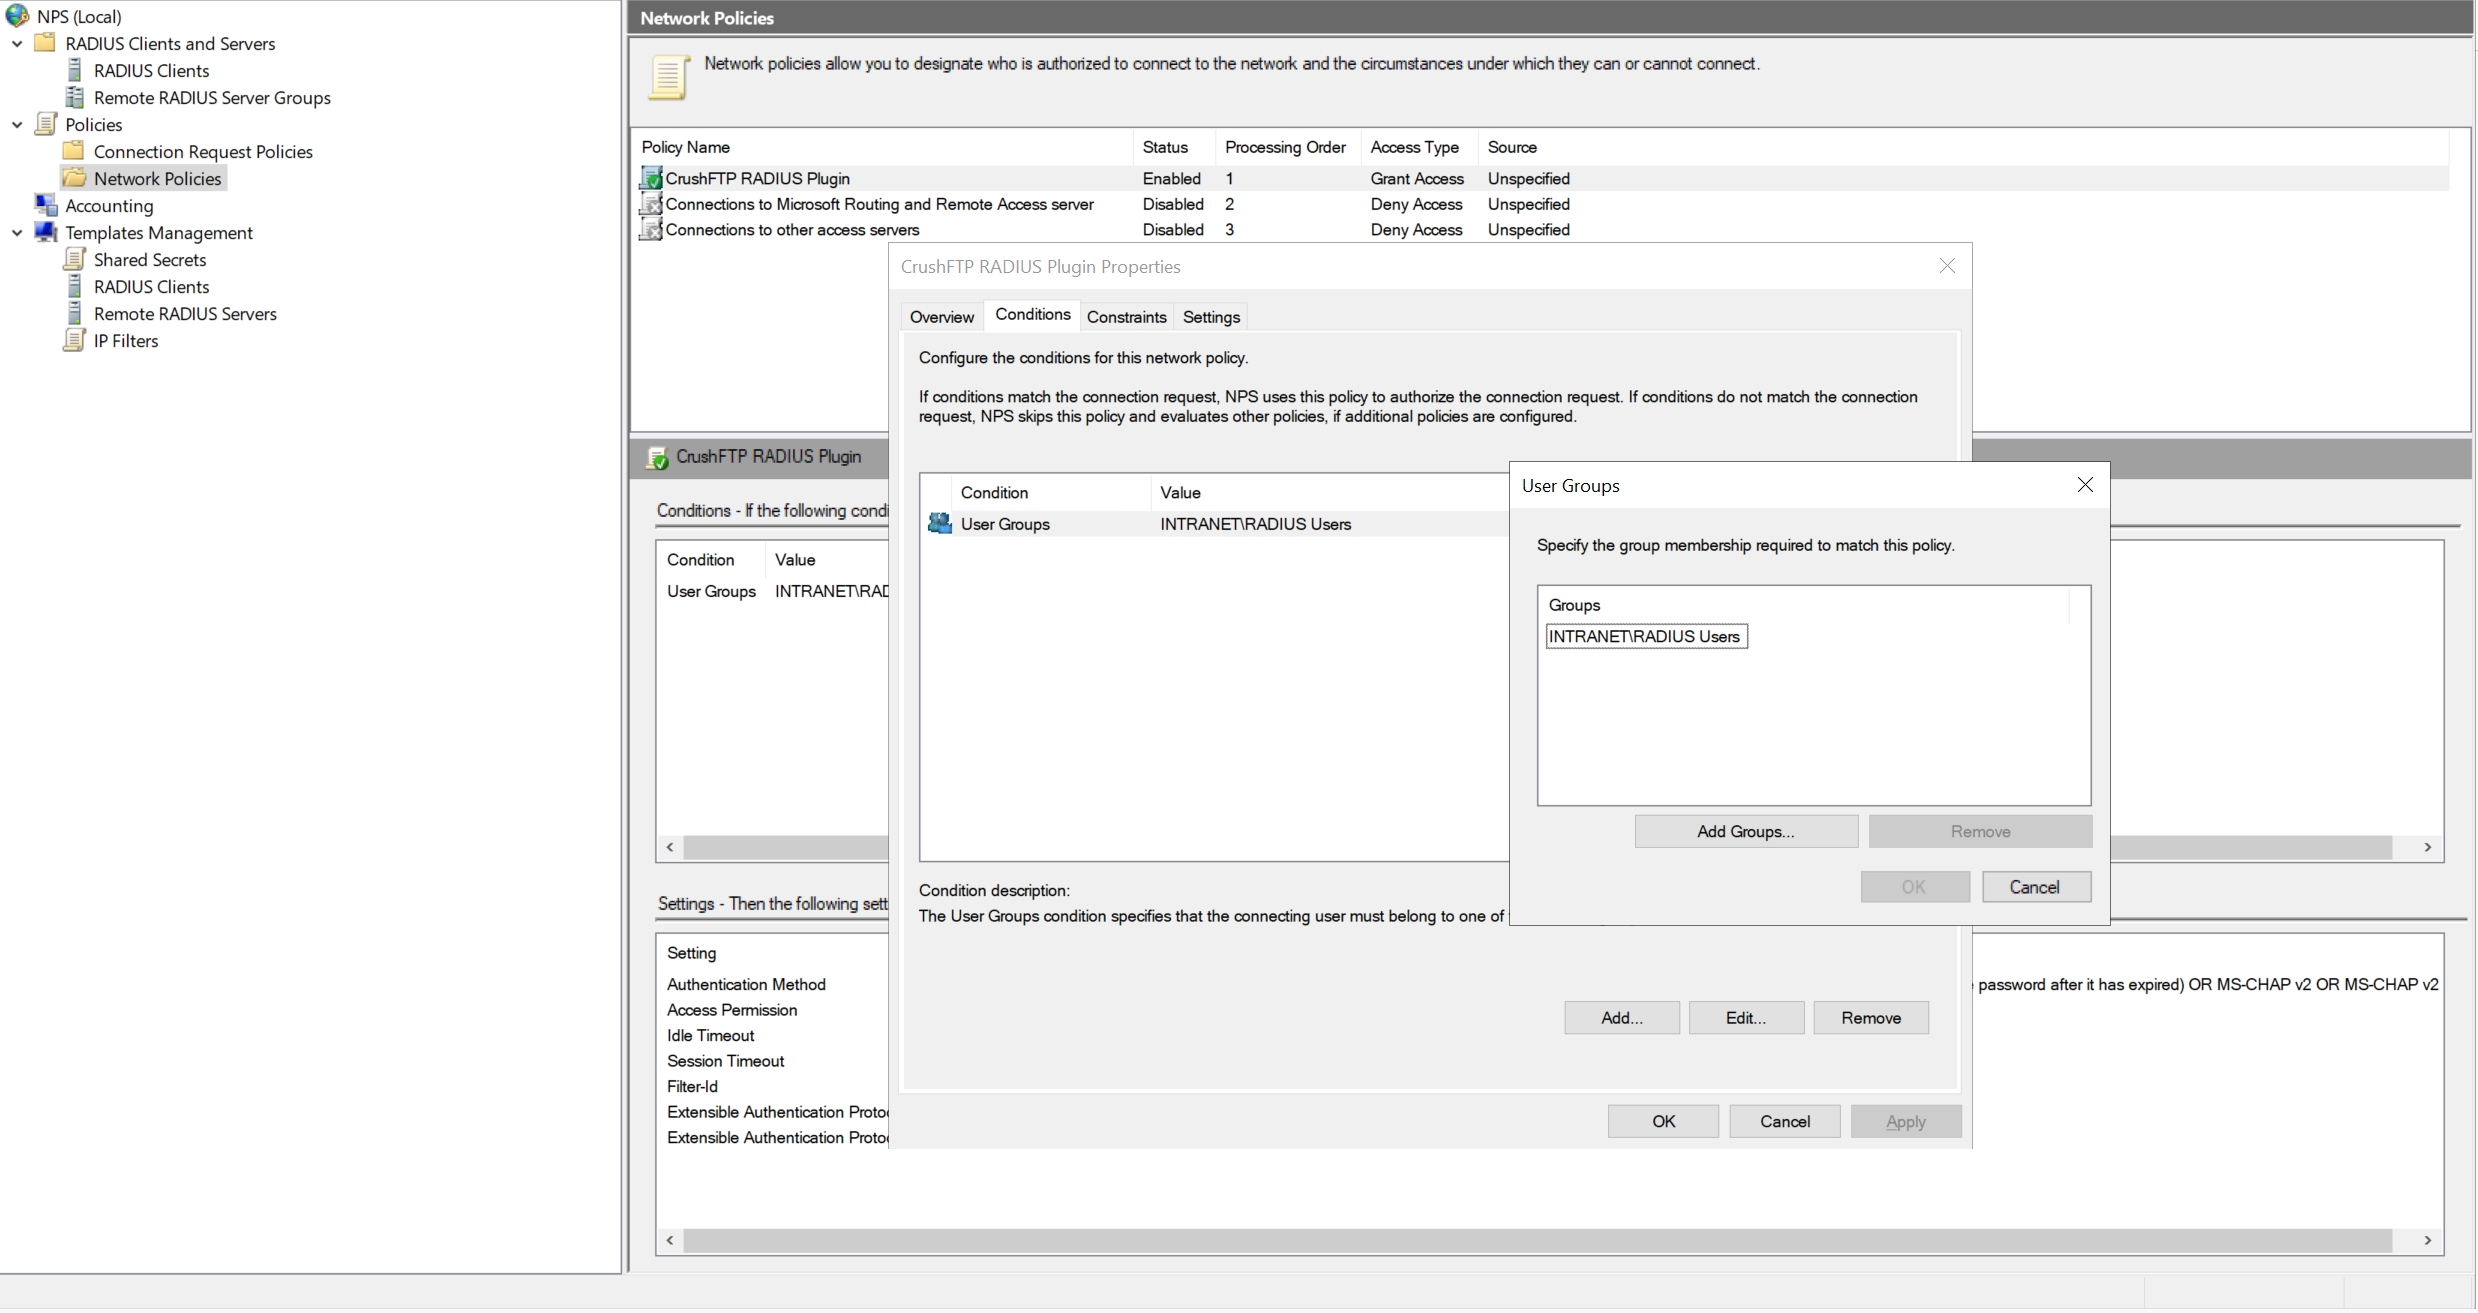Click the Connection Request Policies folder icon
The image size is (2478, 1313).
(x=73, y=151)
